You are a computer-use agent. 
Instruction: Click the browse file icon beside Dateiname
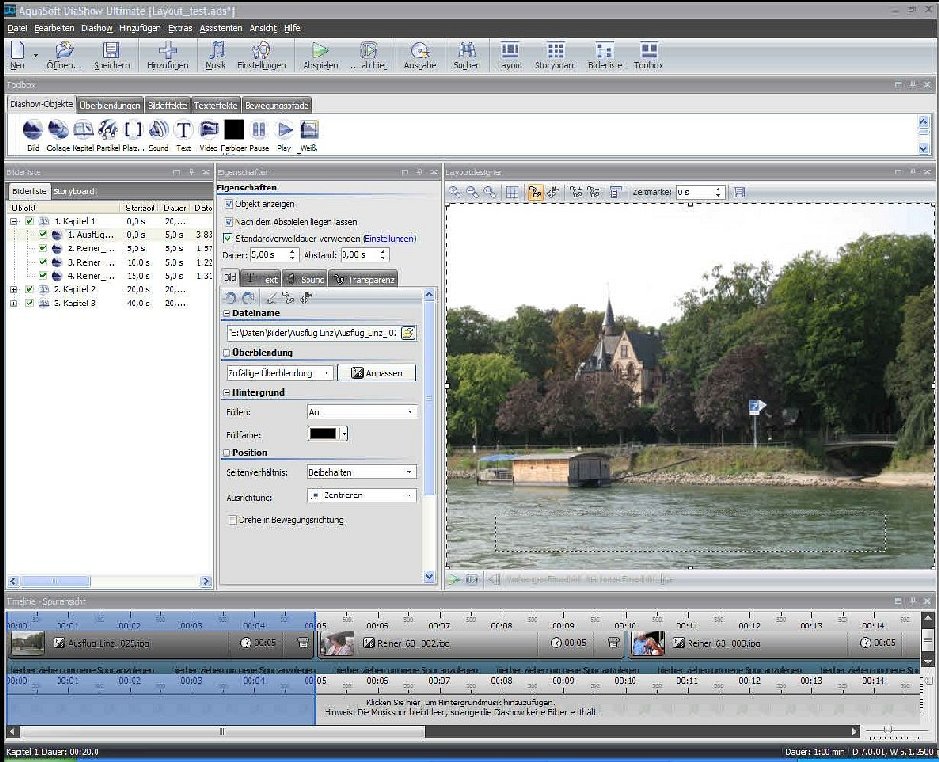[408, 333]
